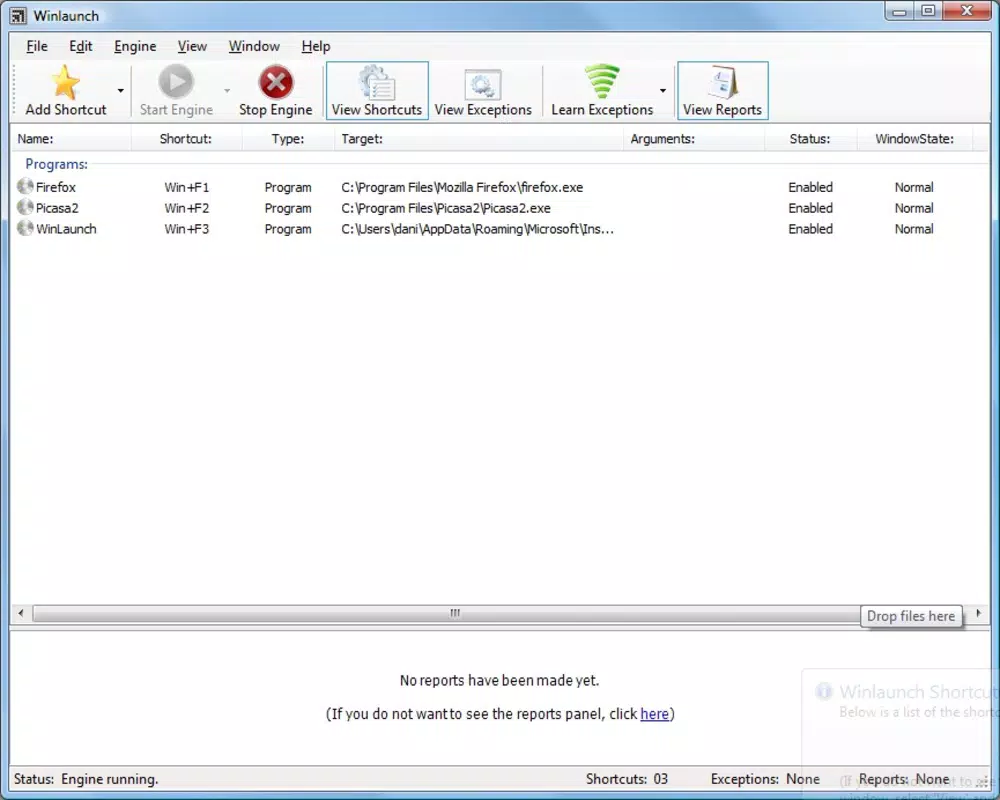
Task: Select the Picasa2 shortcut name
Action: (57, 208)
